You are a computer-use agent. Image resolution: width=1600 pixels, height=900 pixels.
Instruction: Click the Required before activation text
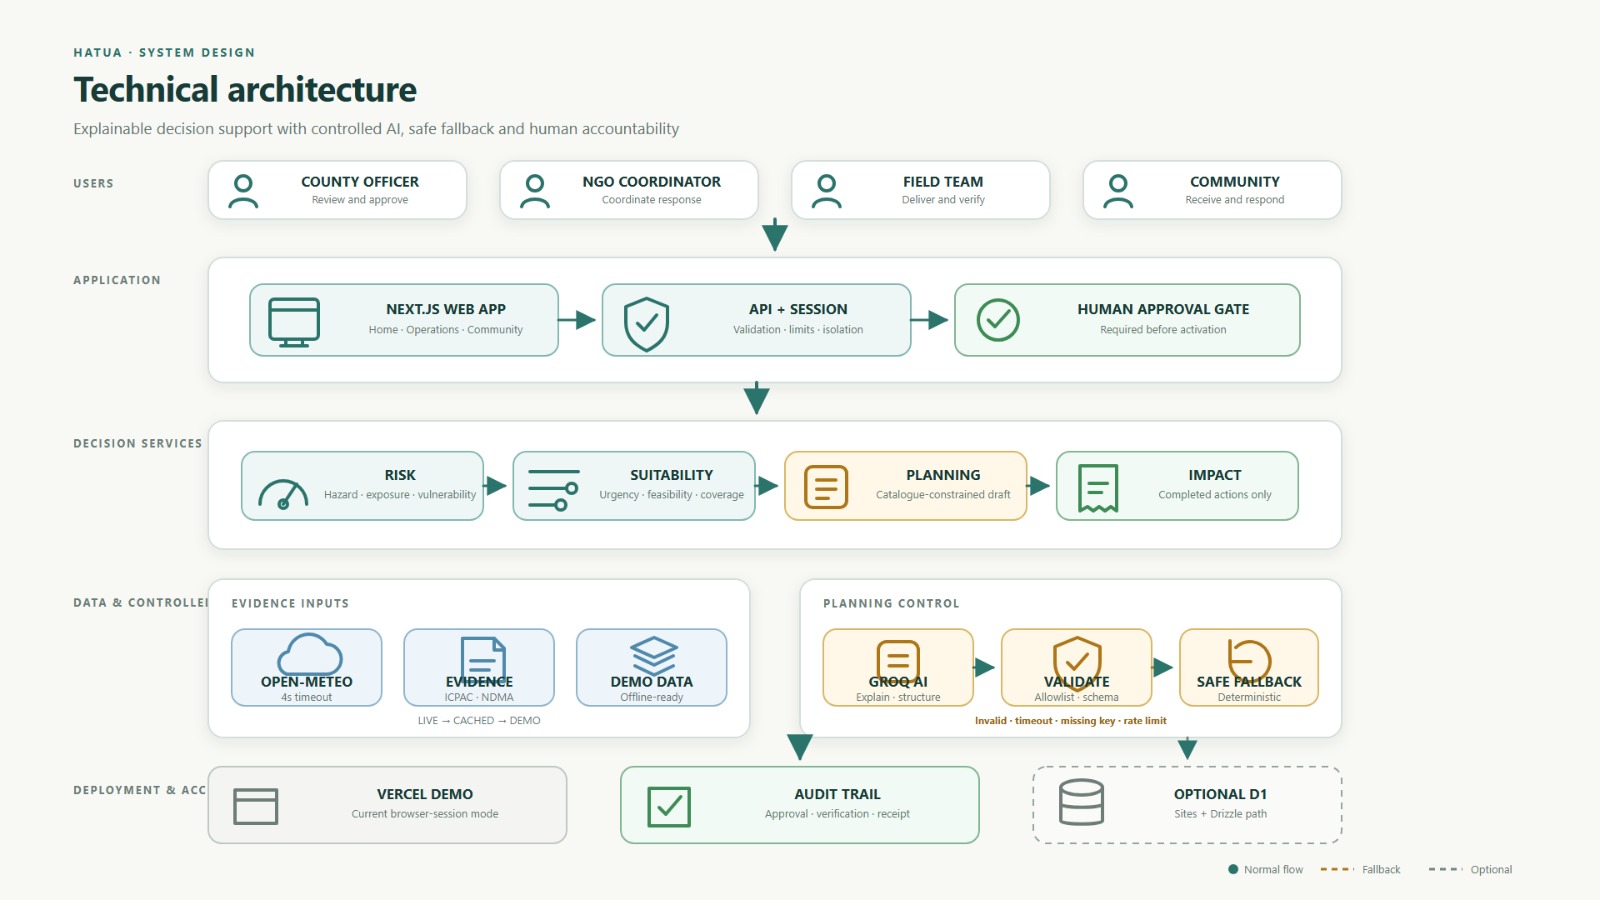coord(1163,330)
